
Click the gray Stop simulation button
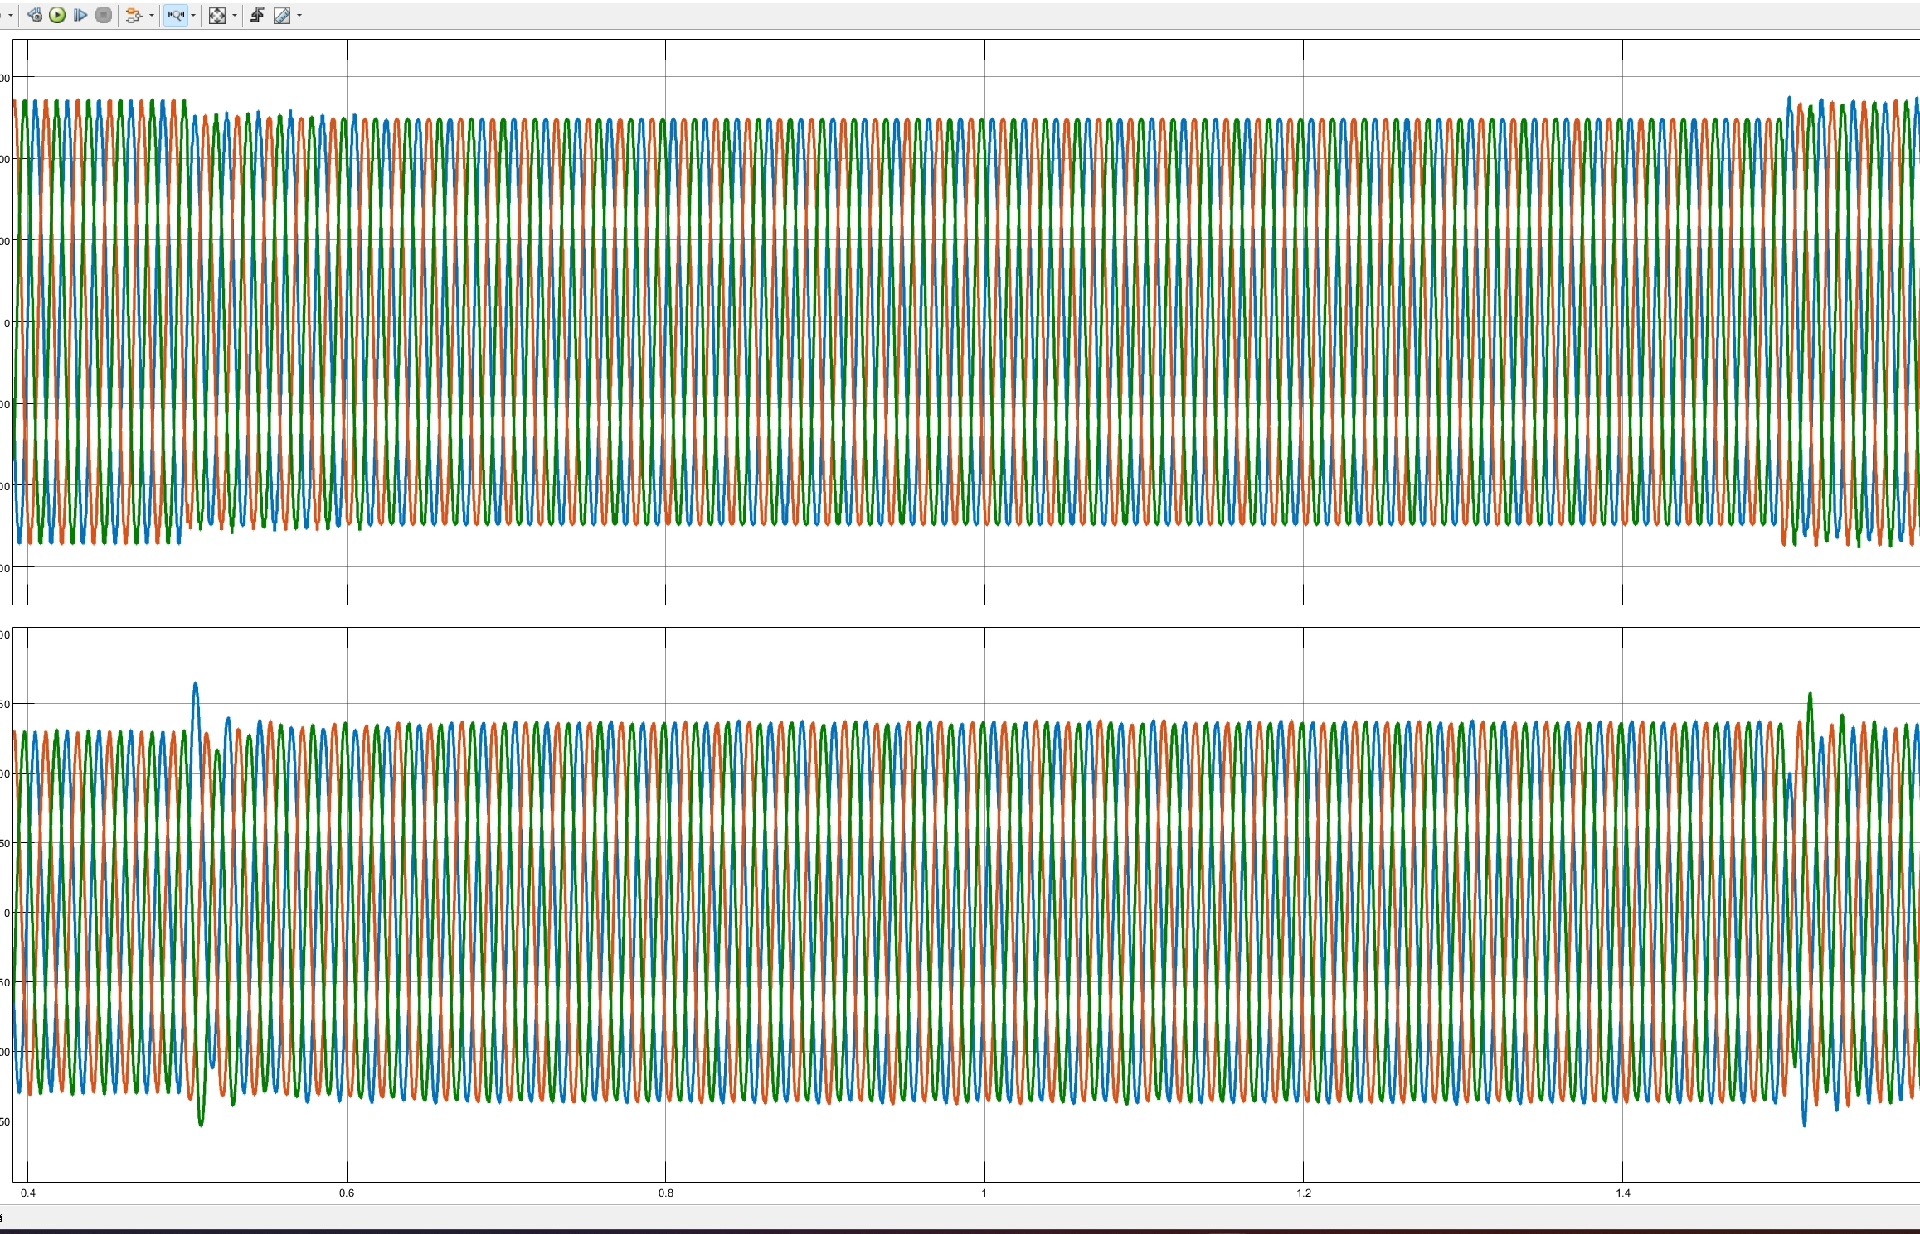point(103,15)
